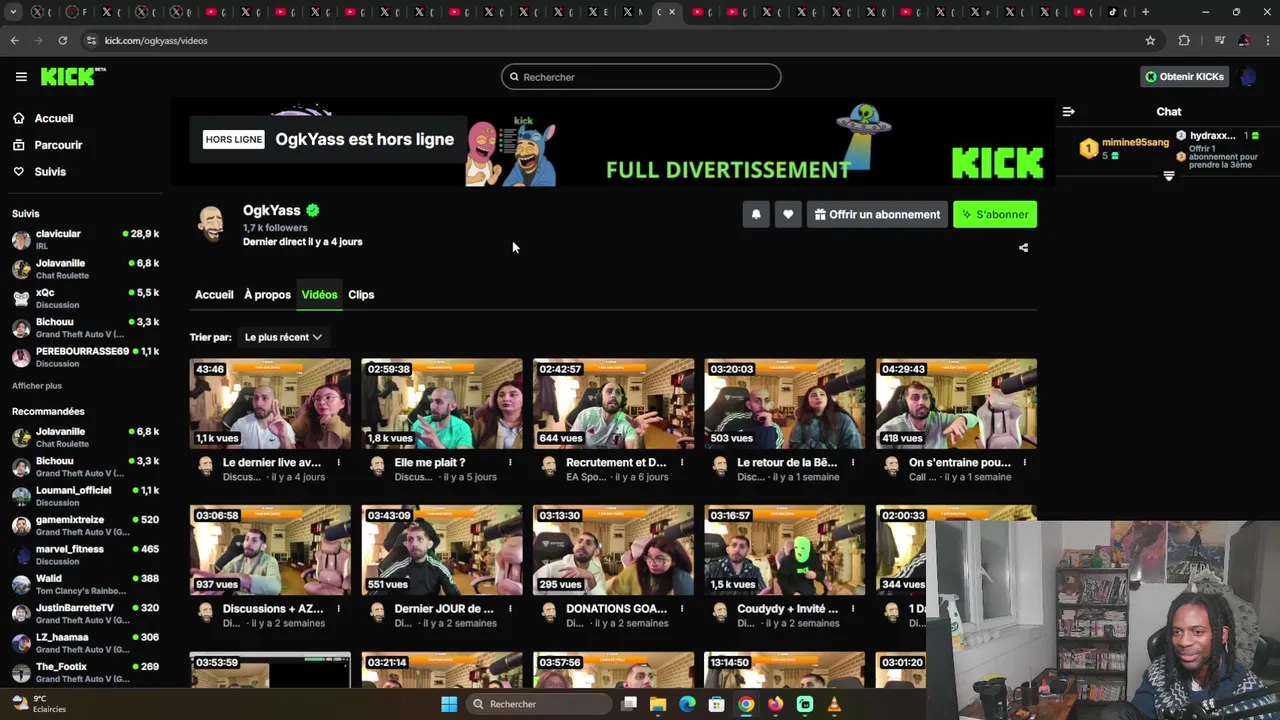Open Windows Start menu

click(449, 704)
